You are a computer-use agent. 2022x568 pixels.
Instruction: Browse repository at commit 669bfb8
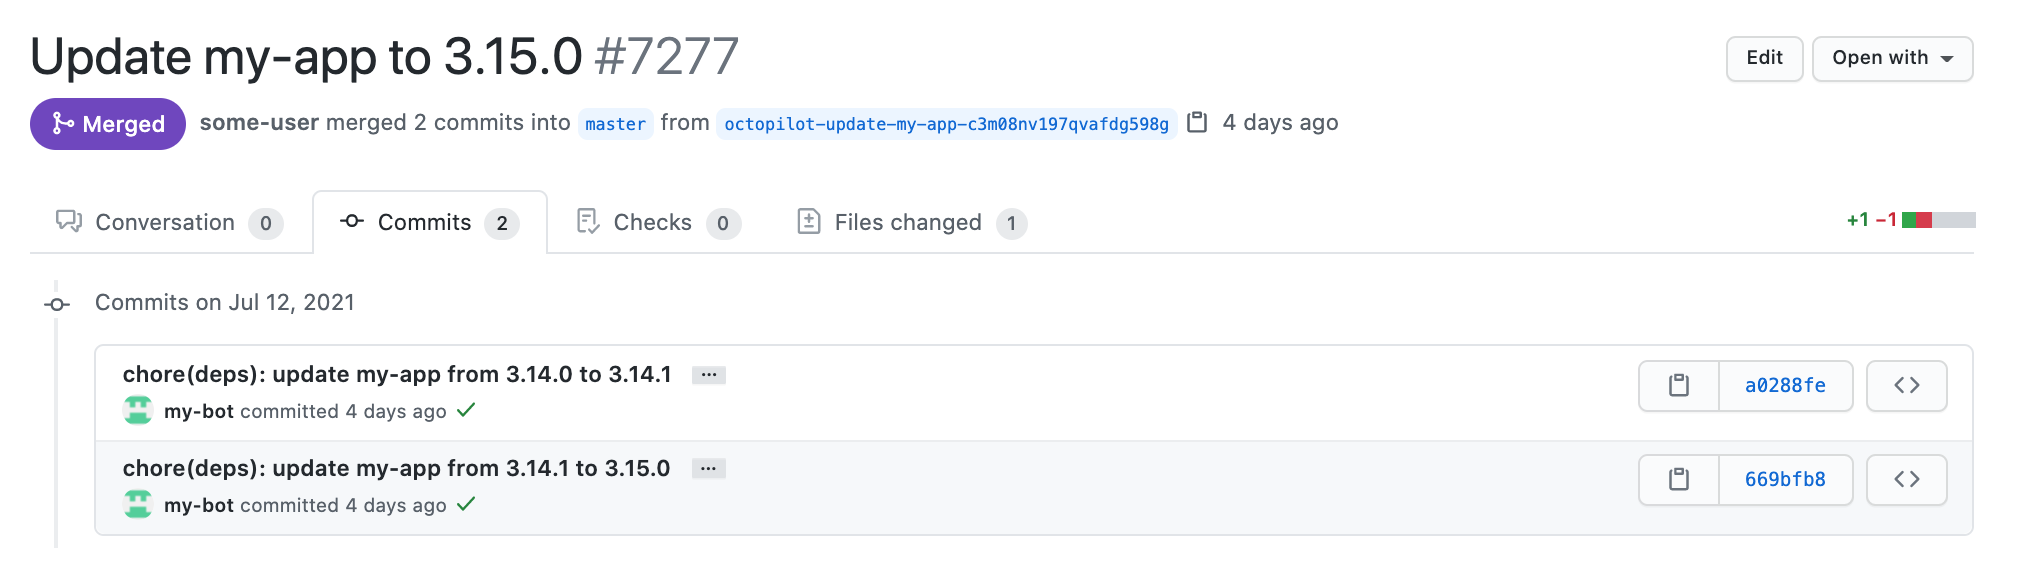(x=1906, y=480)
